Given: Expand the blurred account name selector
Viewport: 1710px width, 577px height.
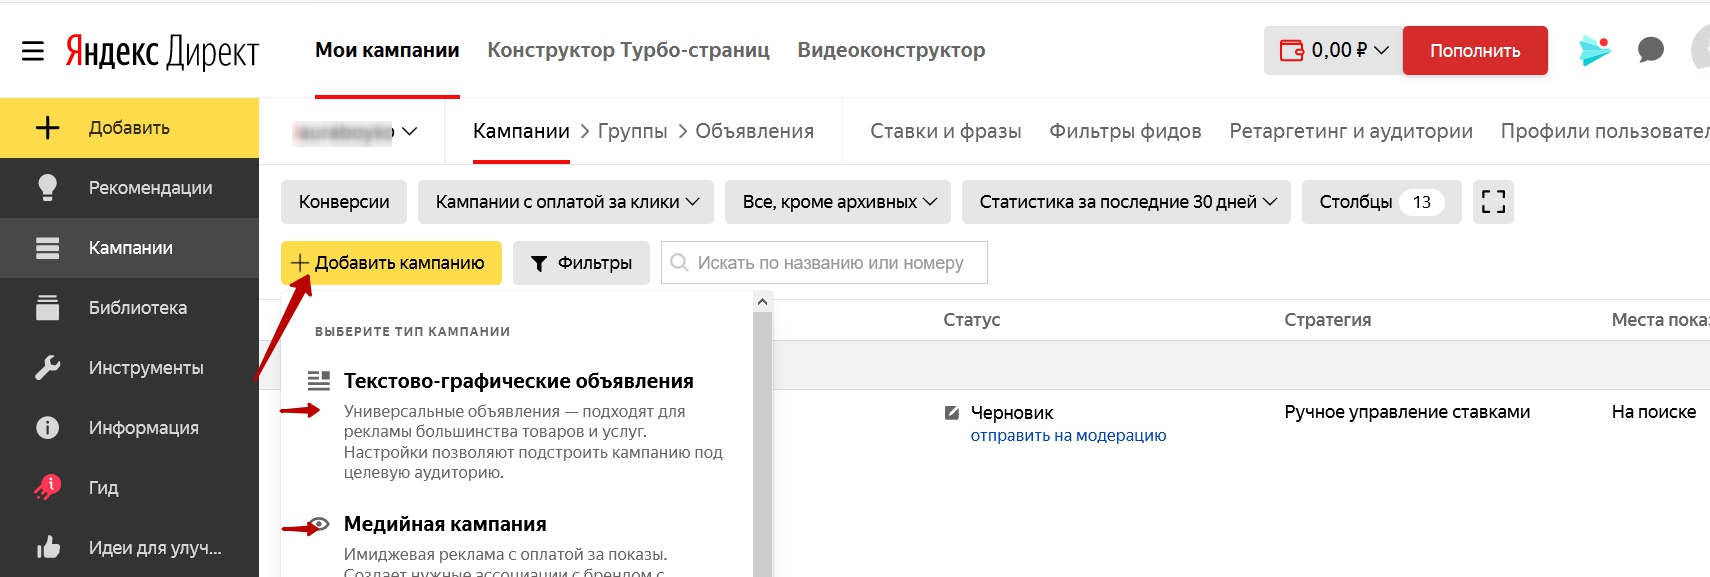Looking at the screenshot, I should point(354,131).
